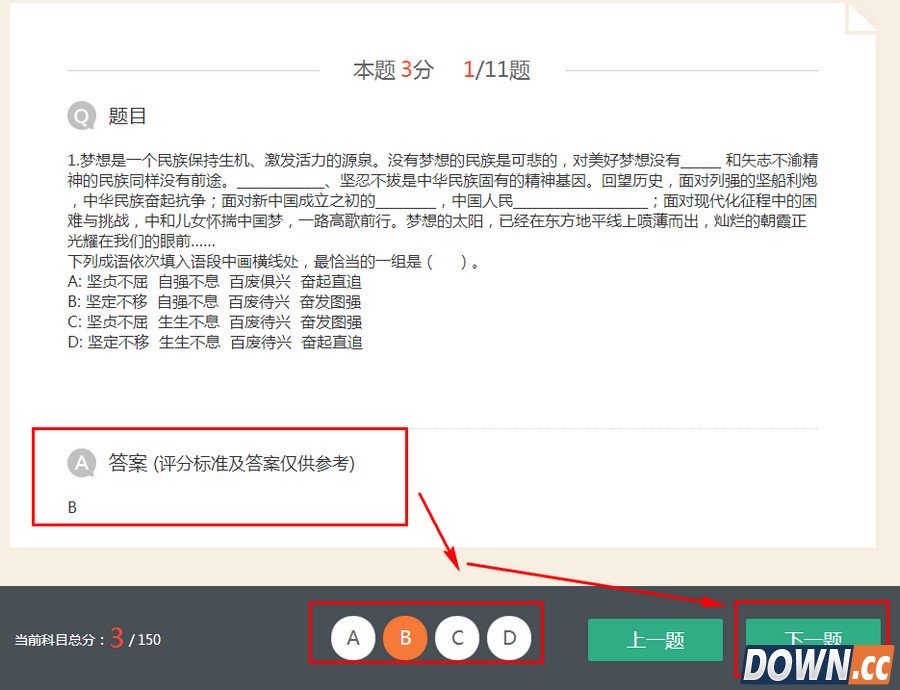Click the 下一题 button
Image resolution: width=900 pixels, height=690 pixels.
pos(813,640)
